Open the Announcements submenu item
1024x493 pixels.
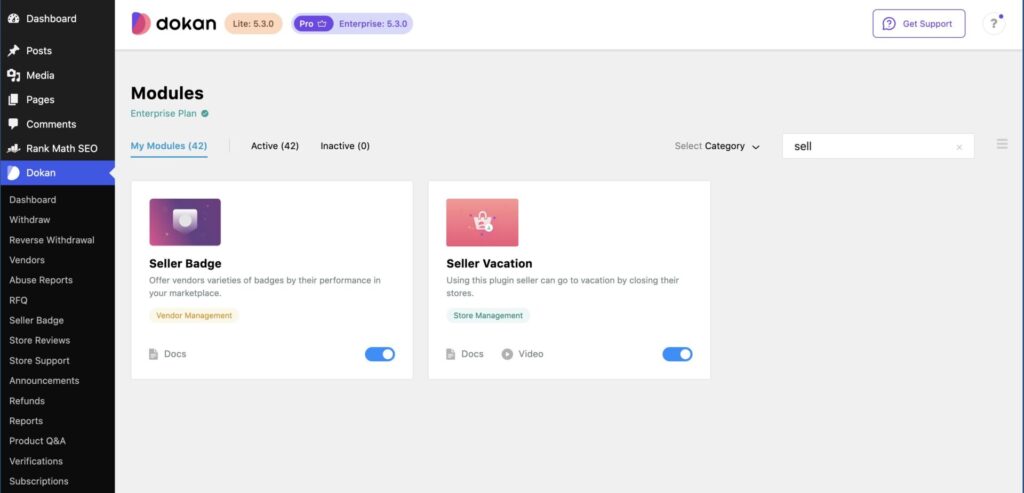[x=44, y=381]
